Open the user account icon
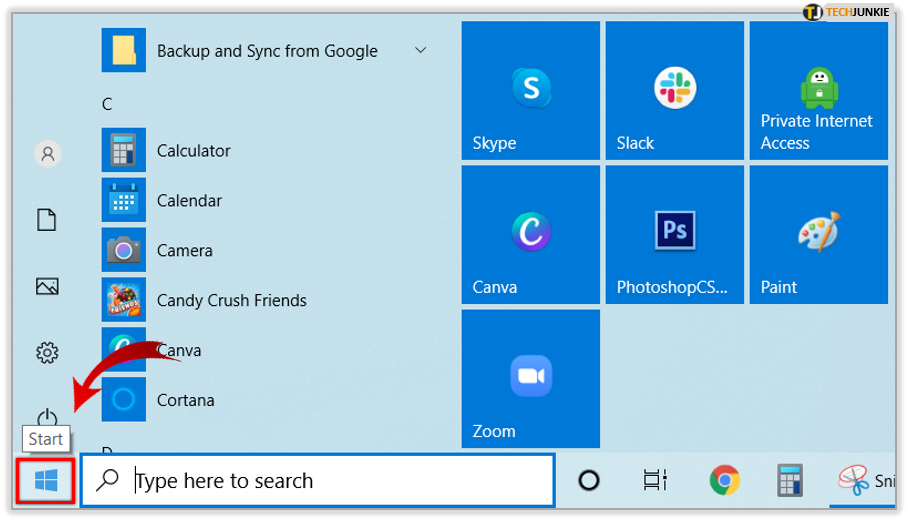The width and height of the screenshot is (908, 521). tap(47, 154)
